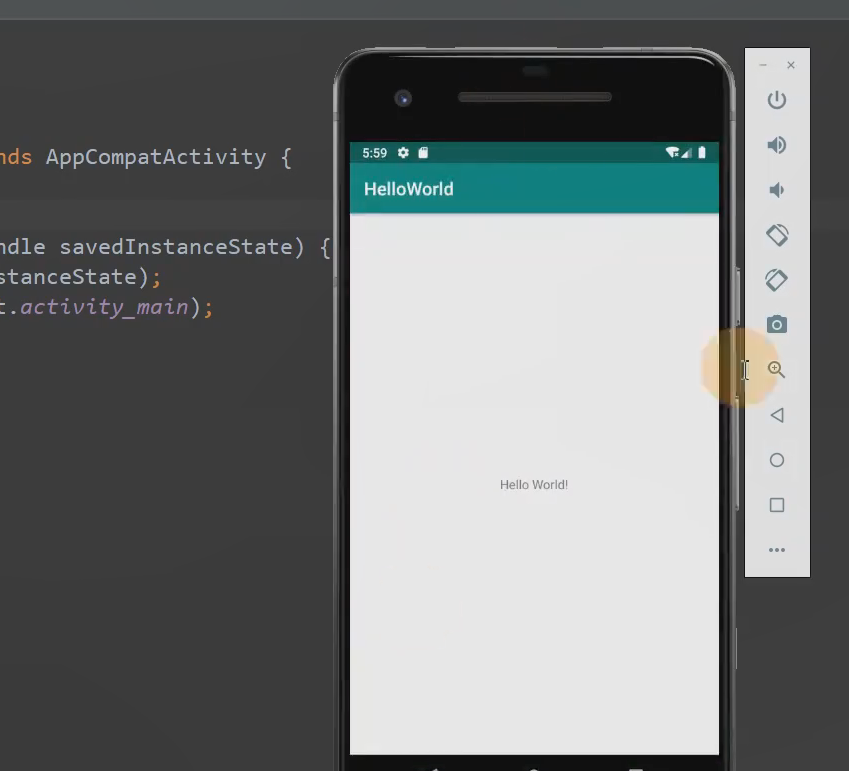Rotate the emulator left
Screen dimensions: 849x771
[776, 235]
